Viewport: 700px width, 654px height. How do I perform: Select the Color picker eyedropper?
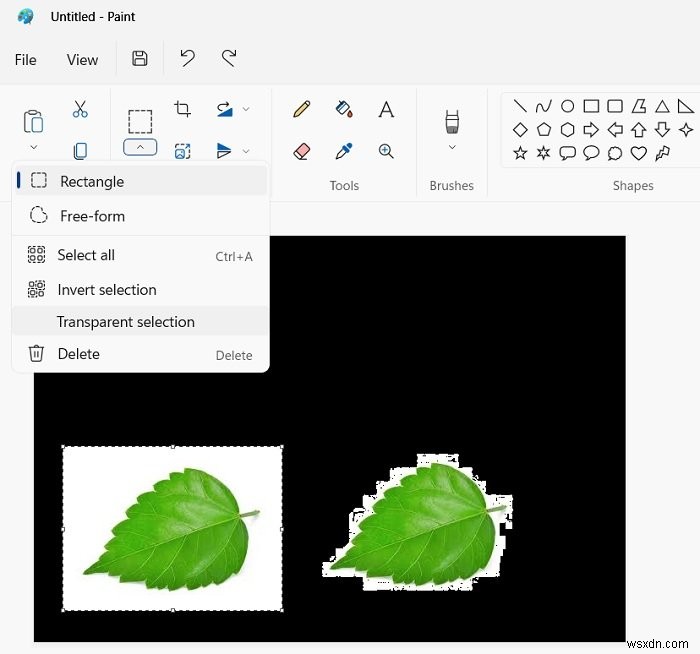point(344,151)
